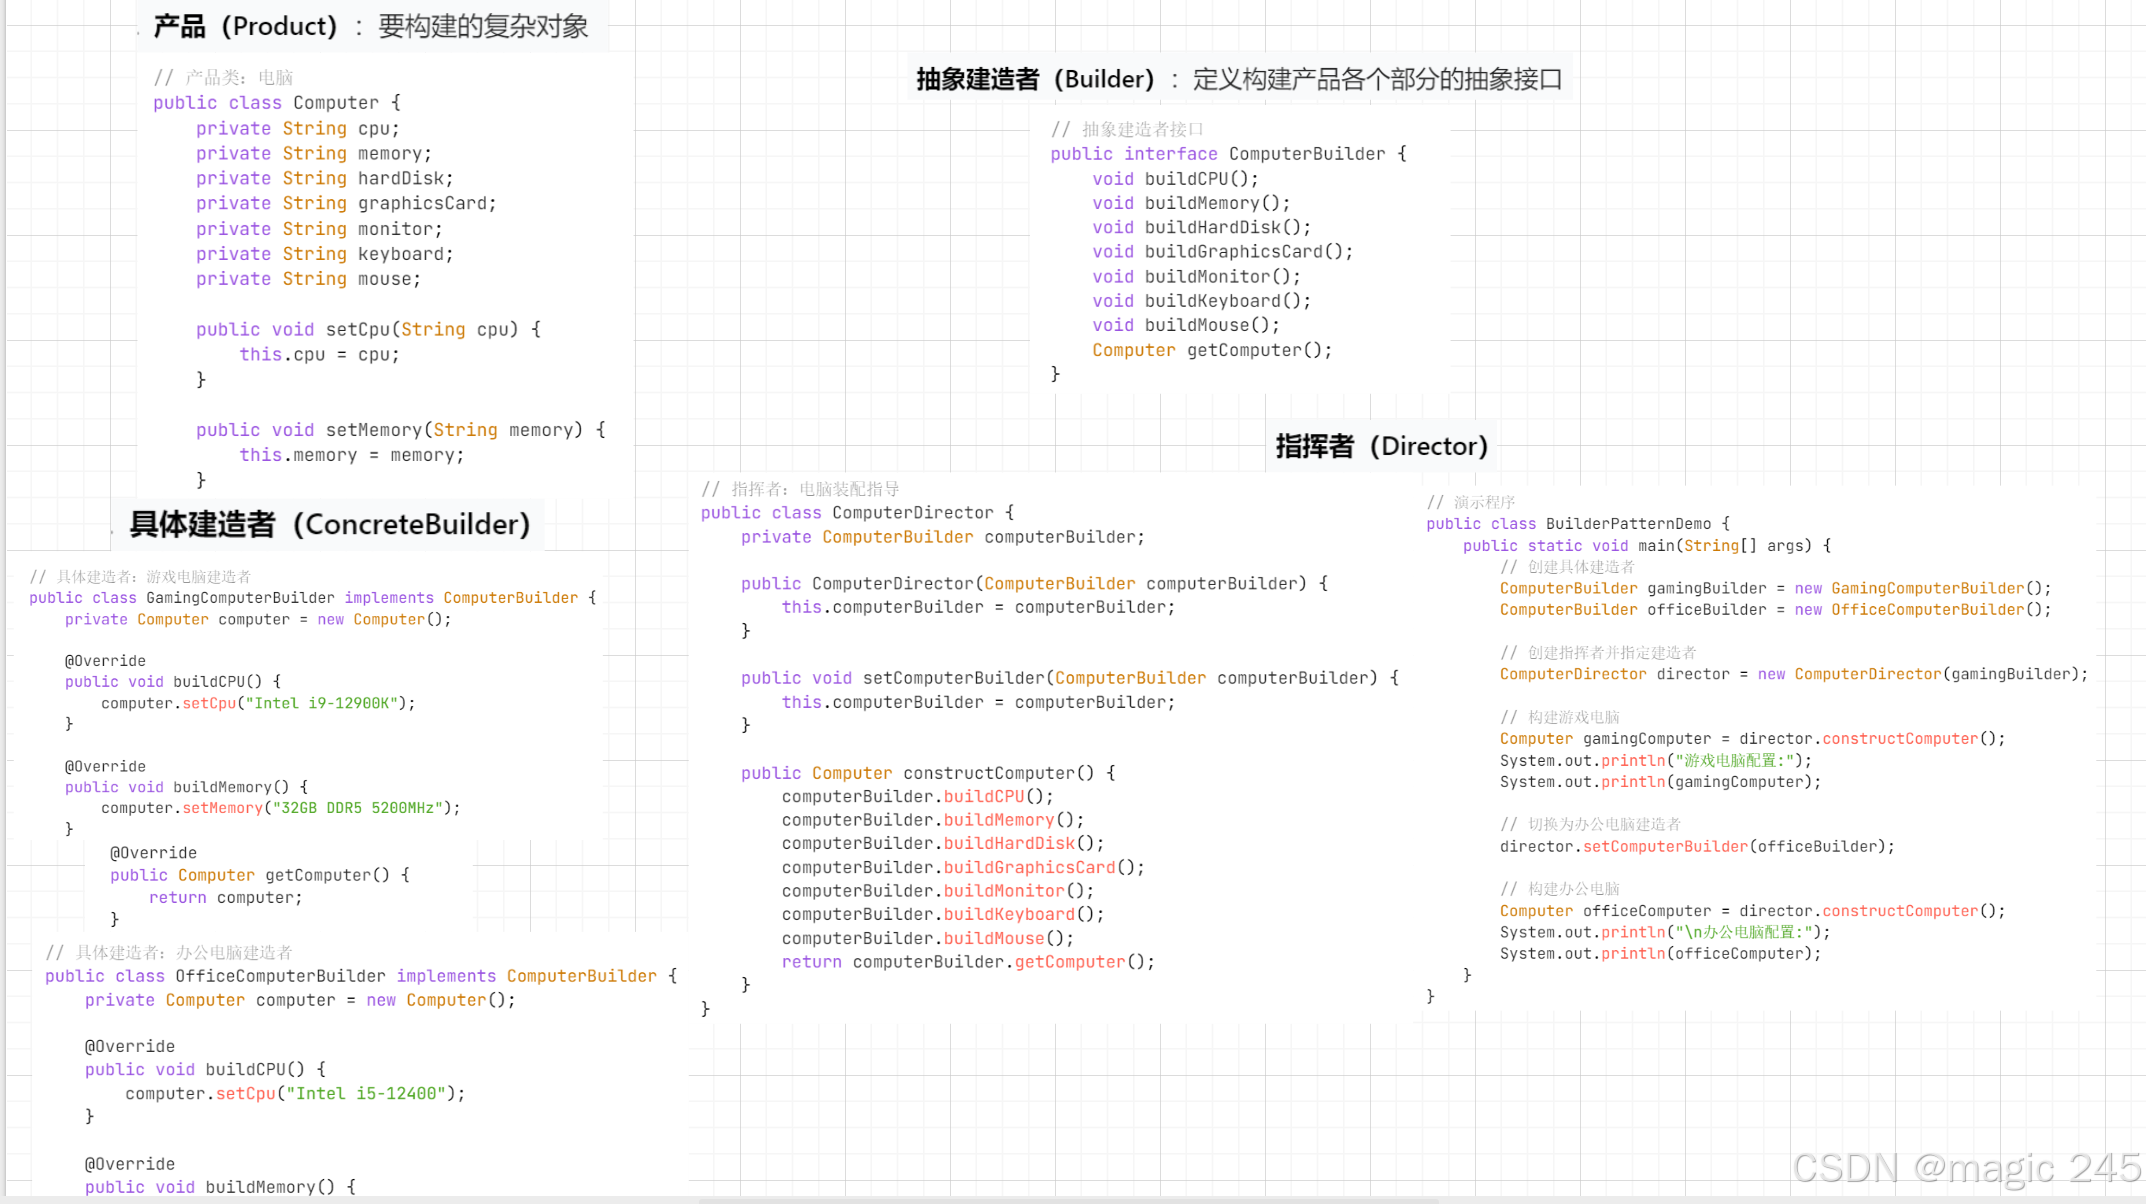Click the CSDN @magic 245 watermark

1965,1167
